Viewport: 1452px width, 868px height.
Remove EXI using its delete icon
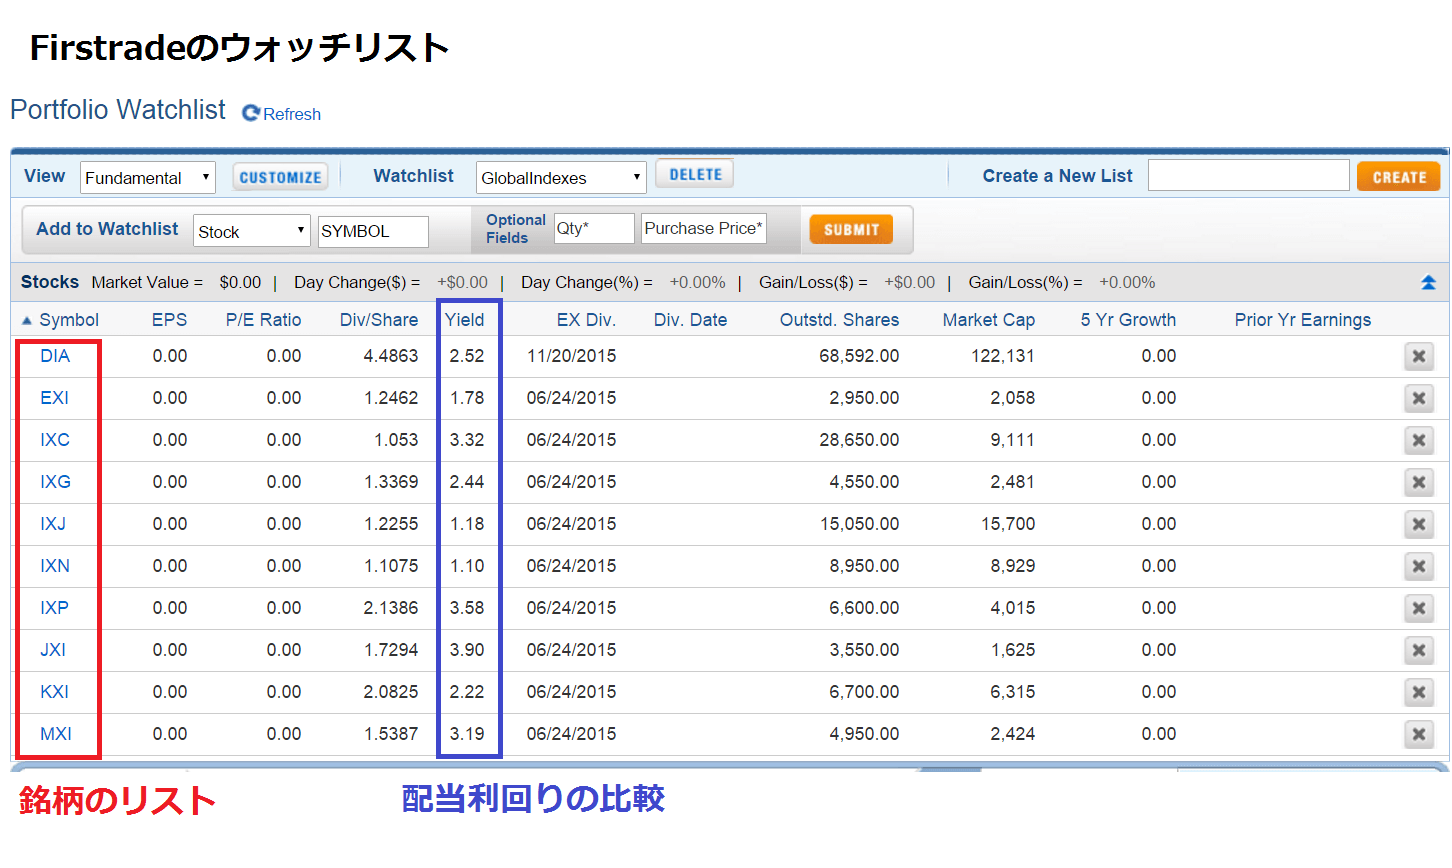click(x=1418, y=397)
